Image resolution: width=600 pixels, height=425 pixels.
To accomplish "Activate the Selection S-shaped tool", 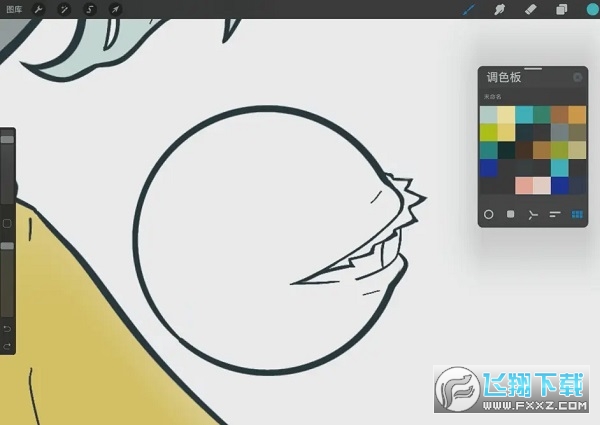I will [90, 9].
